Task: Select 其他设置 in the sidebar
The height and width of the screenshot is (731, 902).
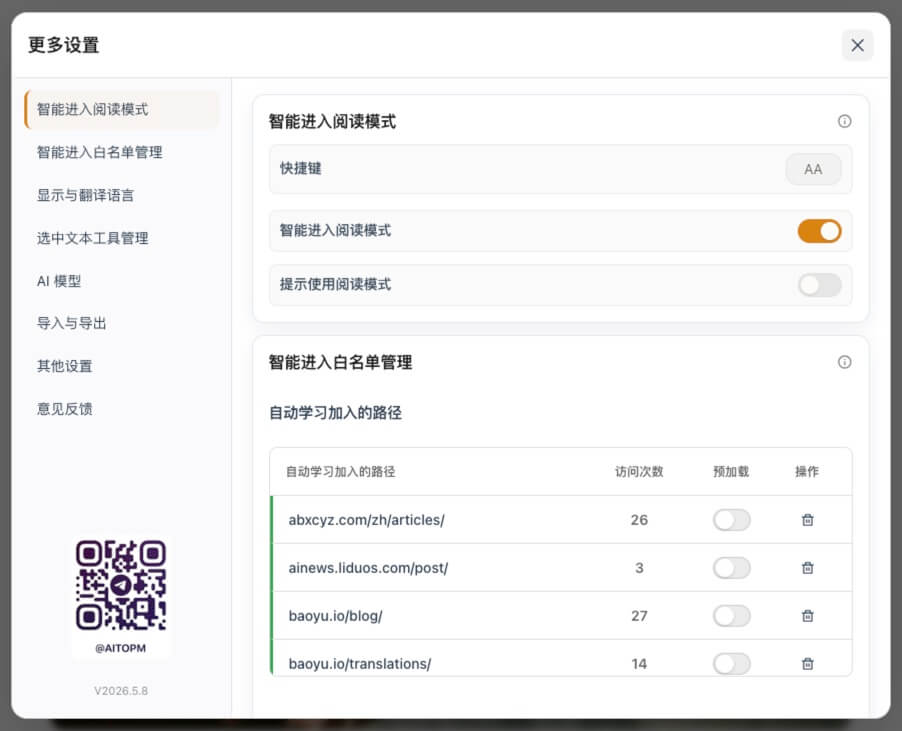Action: click(122, 366)
